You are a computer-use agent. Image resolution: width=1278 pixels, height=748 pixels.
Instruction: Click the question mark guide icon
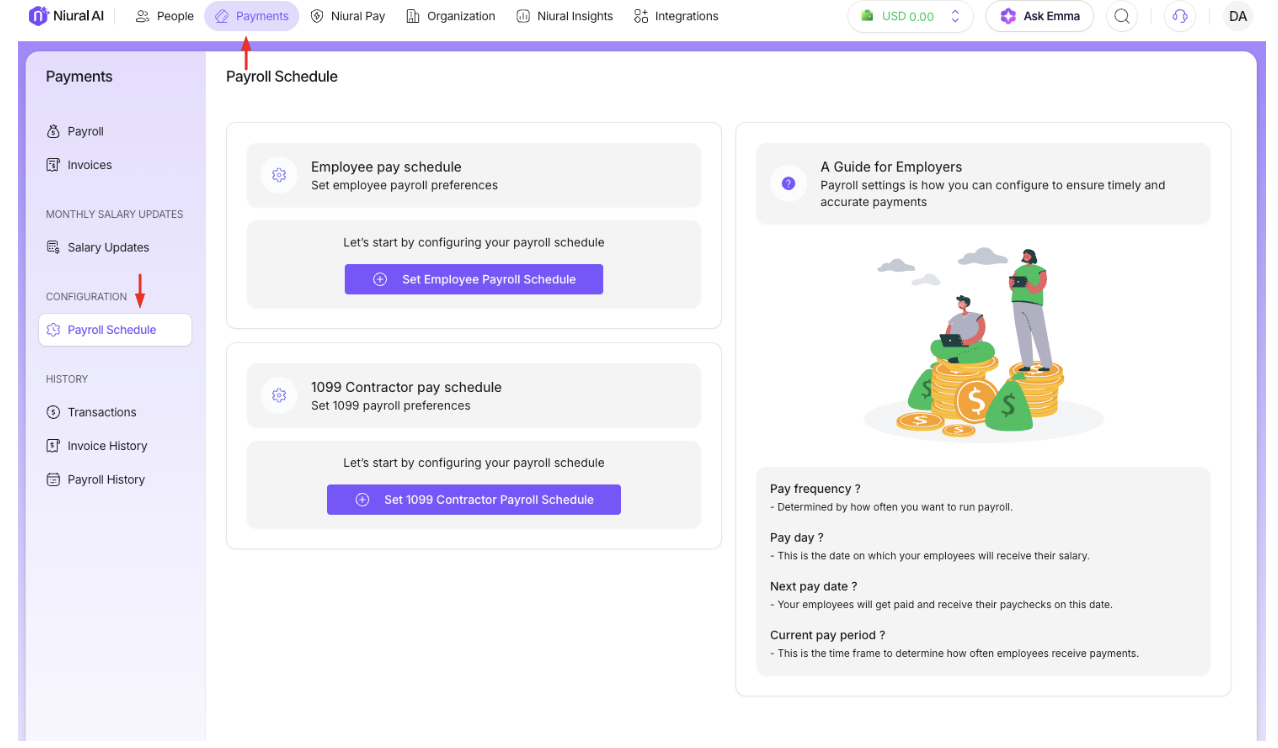click(x=788, y=183)
